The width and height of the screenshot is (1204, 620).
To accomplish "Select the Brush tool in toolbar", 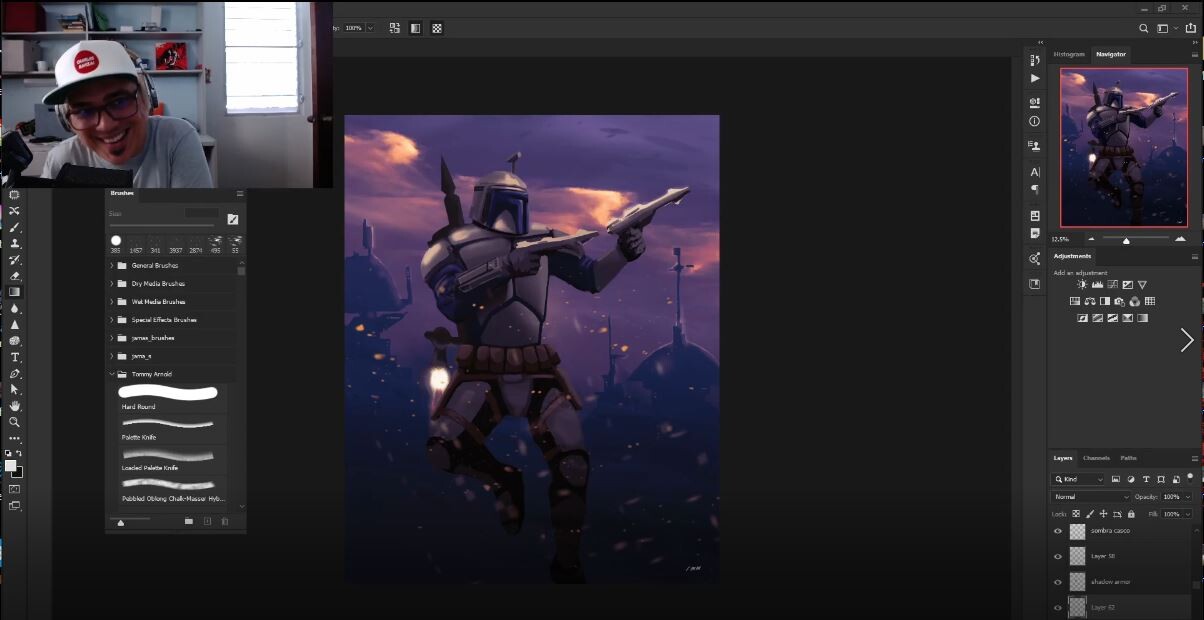I will tap(14, 227).
